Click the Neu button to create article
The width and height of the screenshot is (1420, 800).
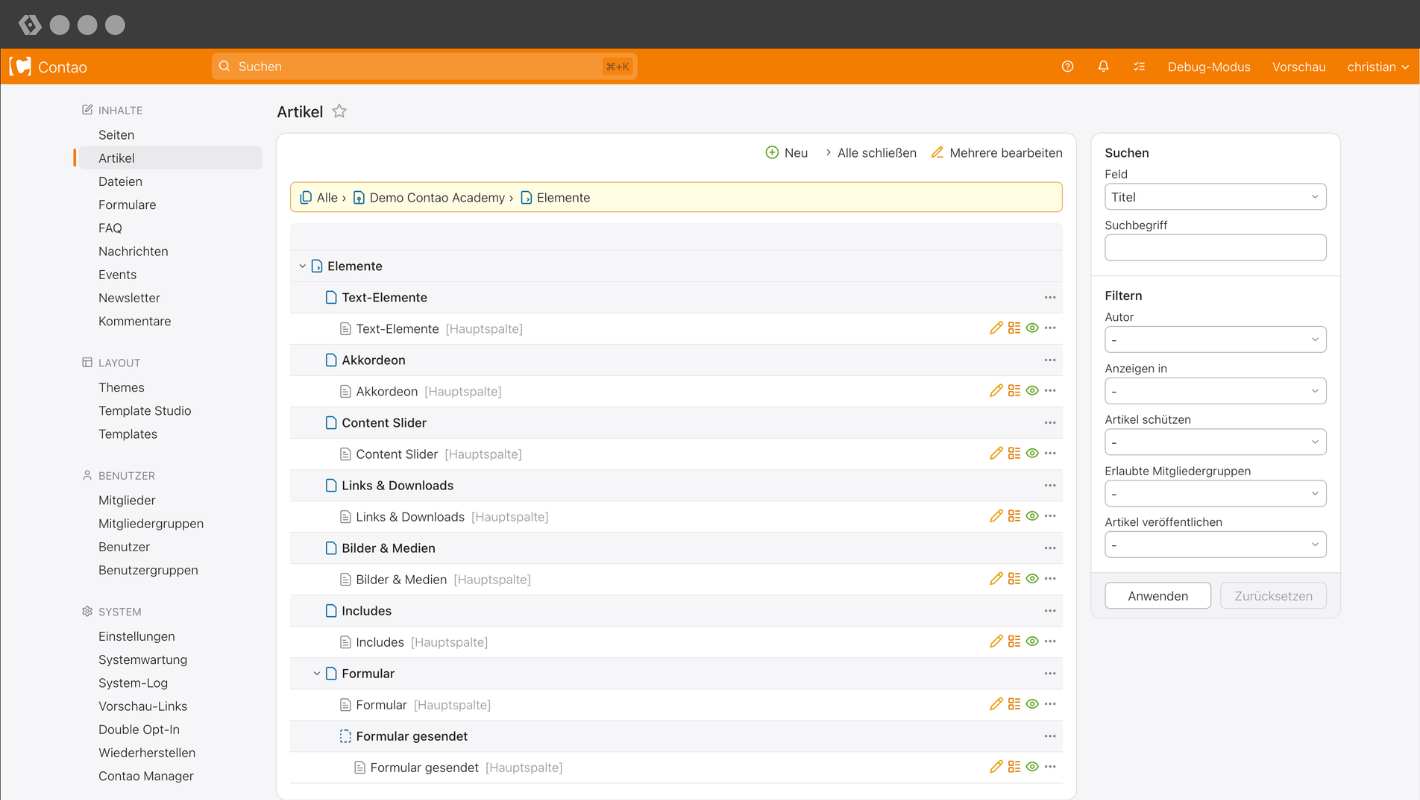786,153
